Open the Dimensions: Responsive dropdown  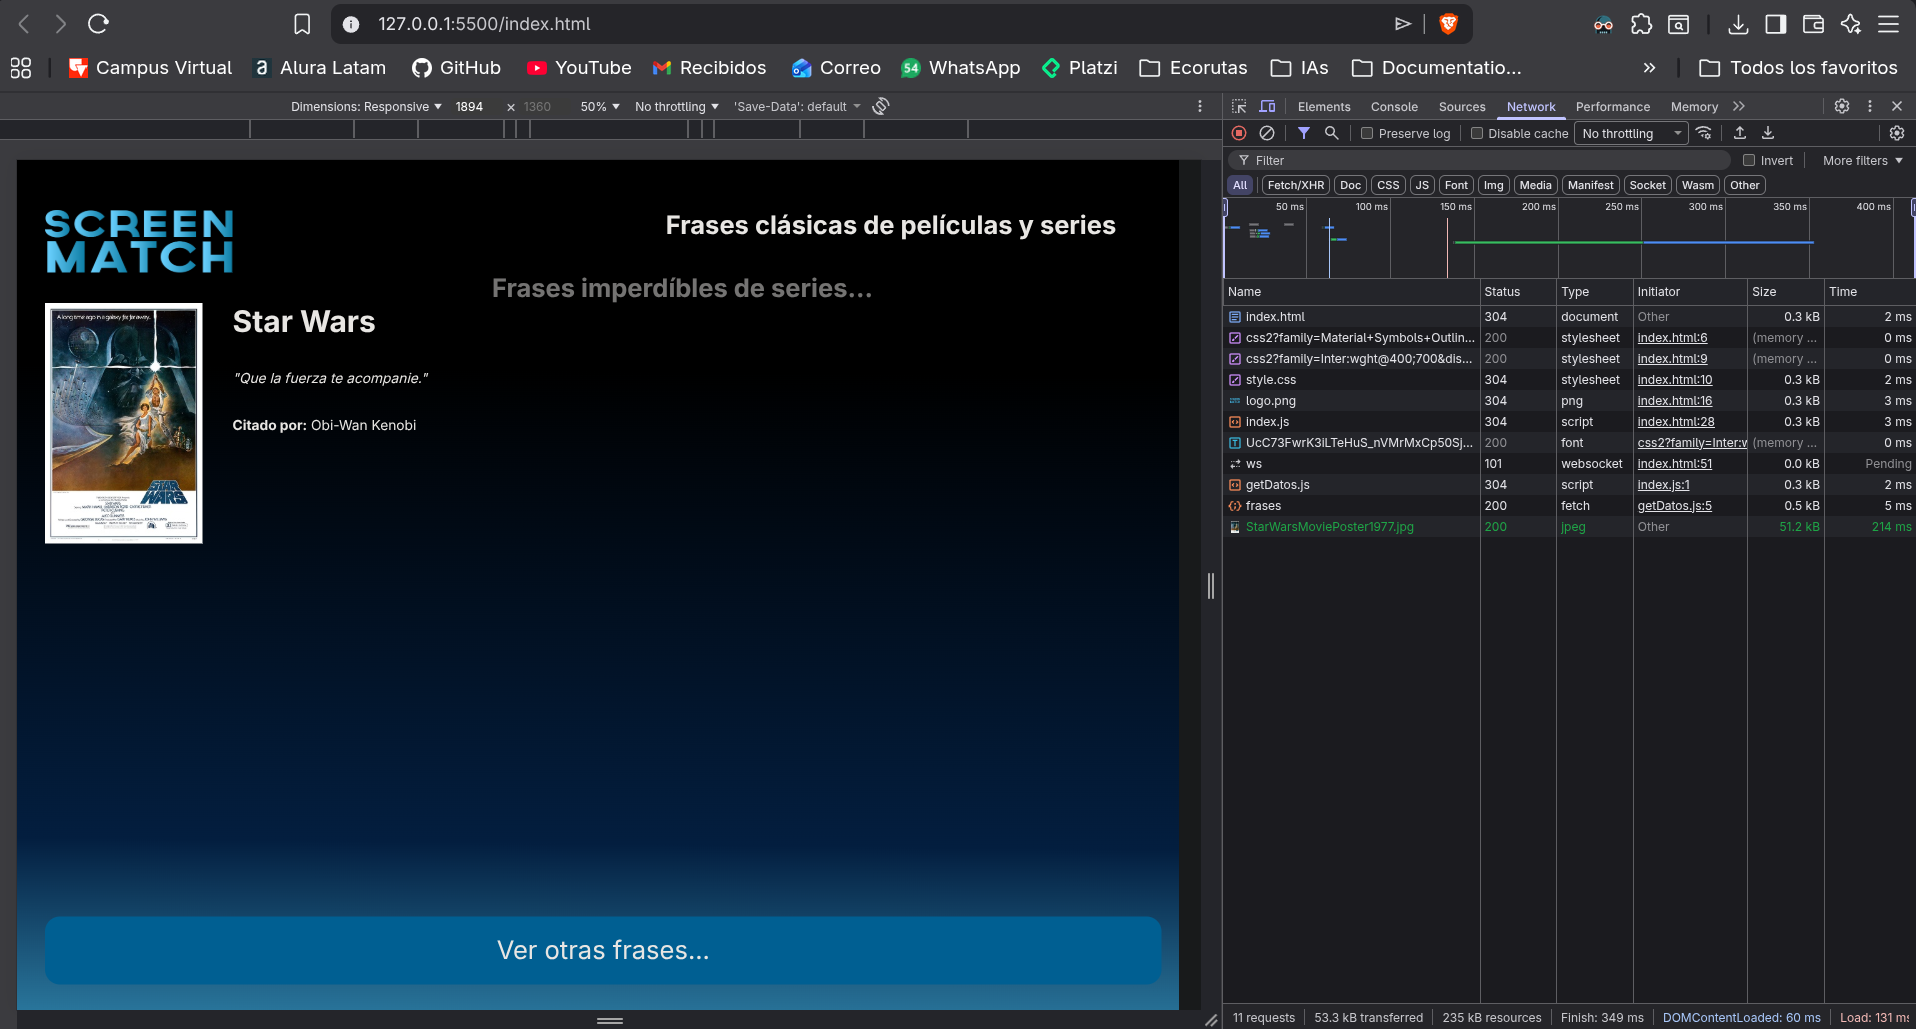click(x=365, y=106)
